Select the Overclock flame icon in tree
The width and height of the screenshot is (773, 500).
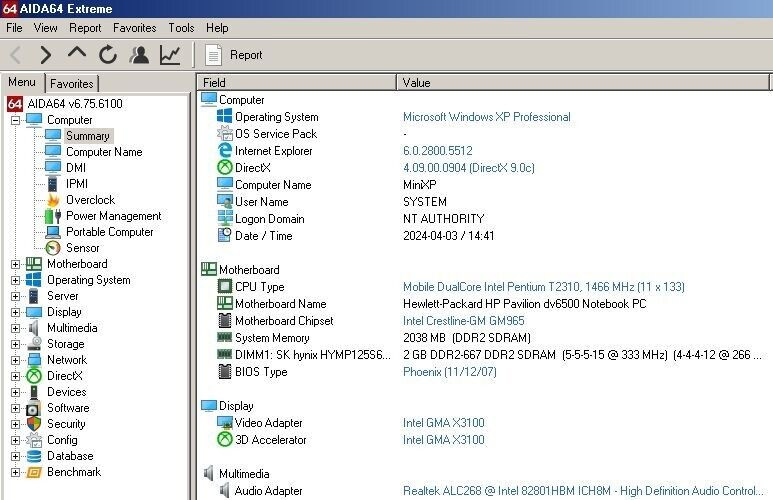[53, 200]
